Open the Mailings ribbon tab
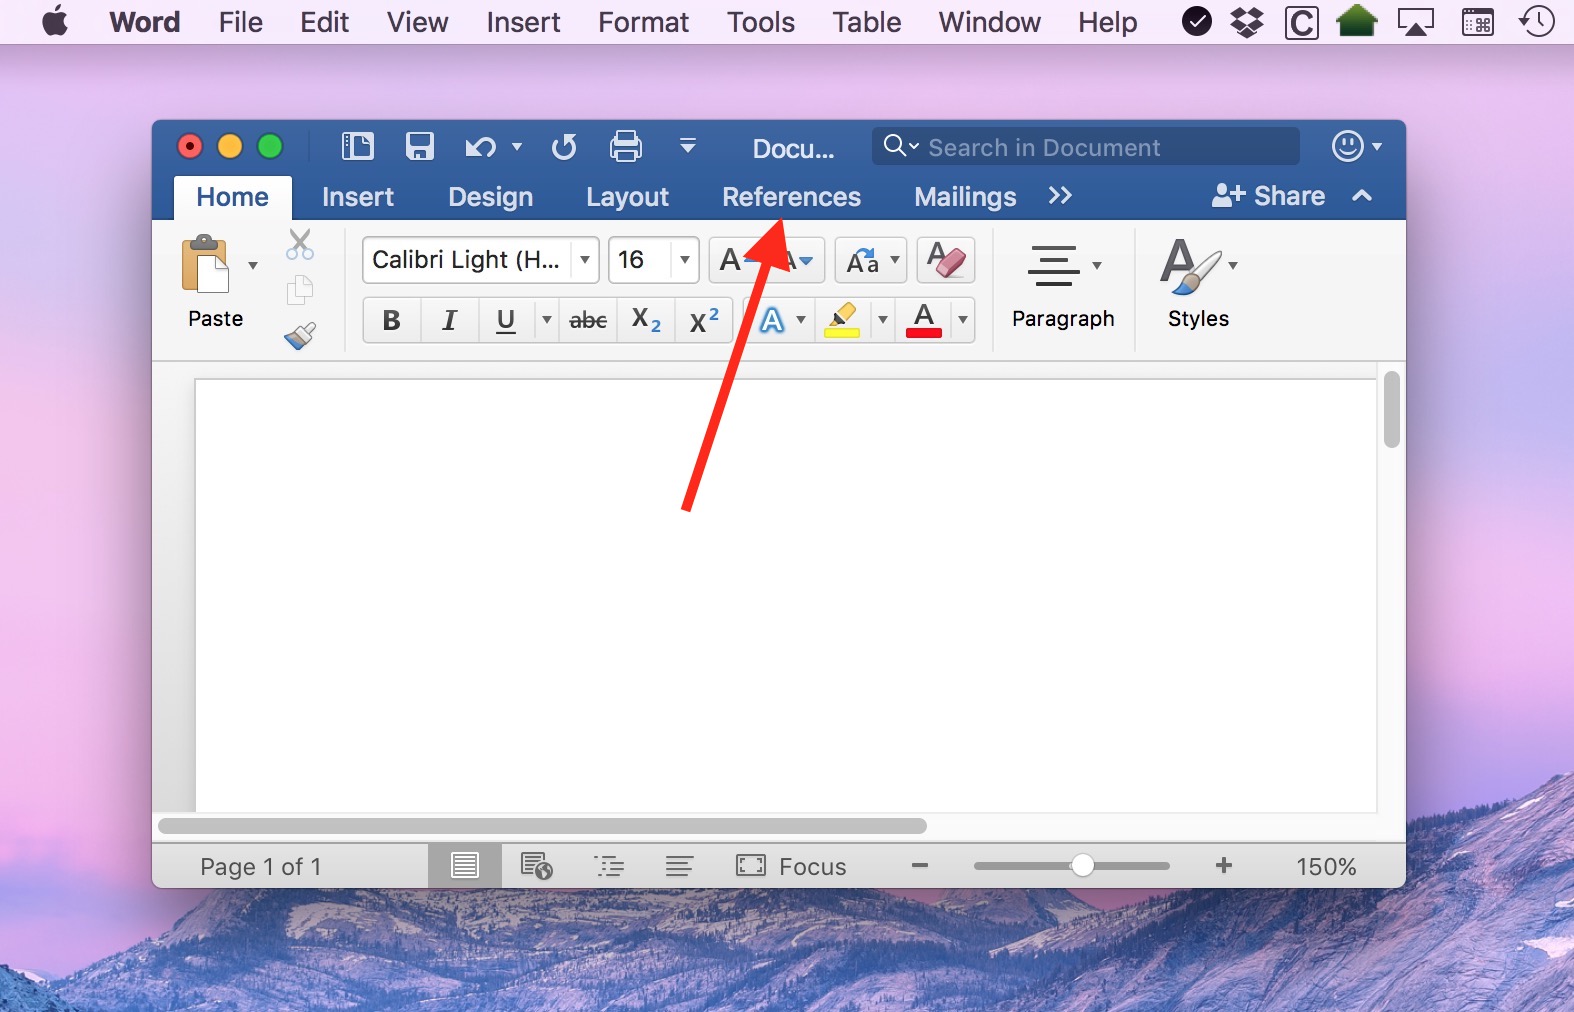This screenshot has width=1574, height=1012. 965,197
